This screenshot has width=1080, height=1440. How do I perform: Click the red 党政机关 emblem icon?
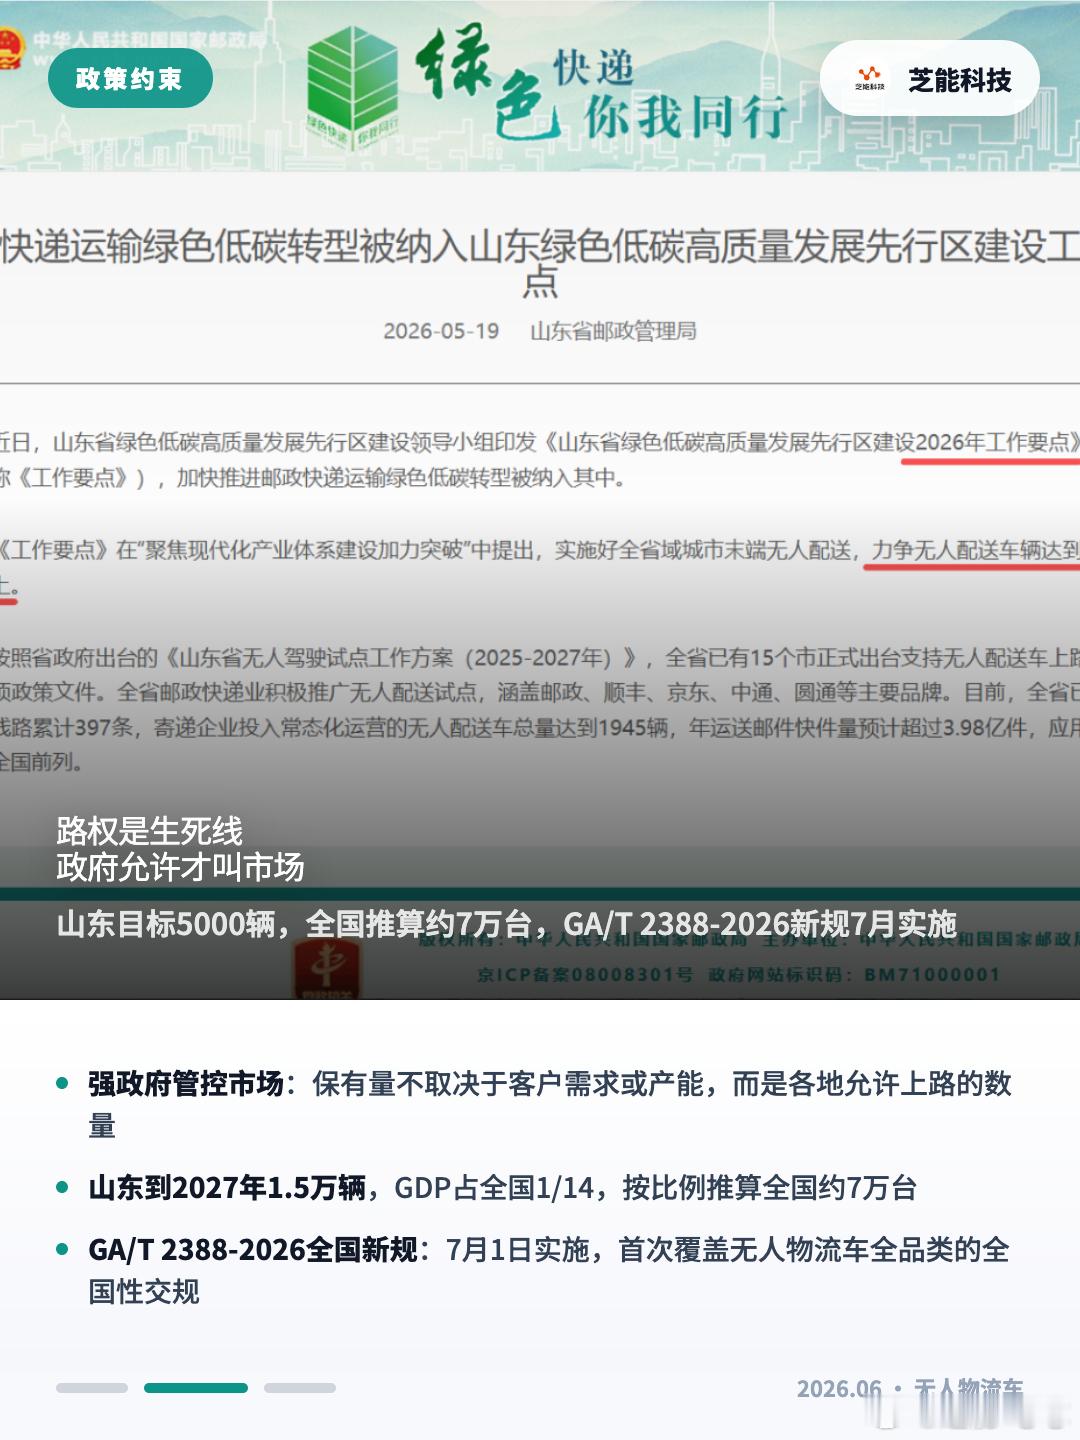pyautogui.click(x=325, y=967)
